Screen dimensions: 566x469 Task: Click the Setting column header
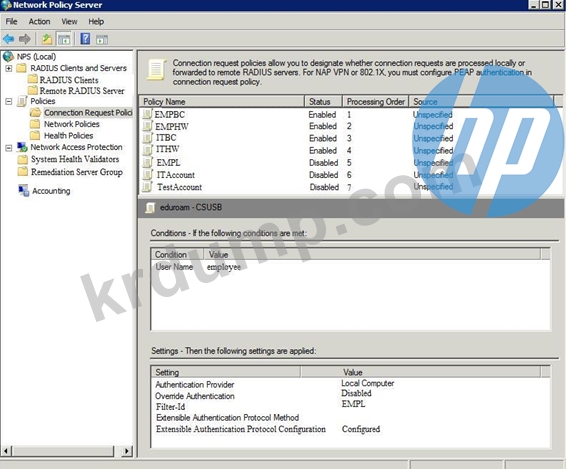(226, 372)
